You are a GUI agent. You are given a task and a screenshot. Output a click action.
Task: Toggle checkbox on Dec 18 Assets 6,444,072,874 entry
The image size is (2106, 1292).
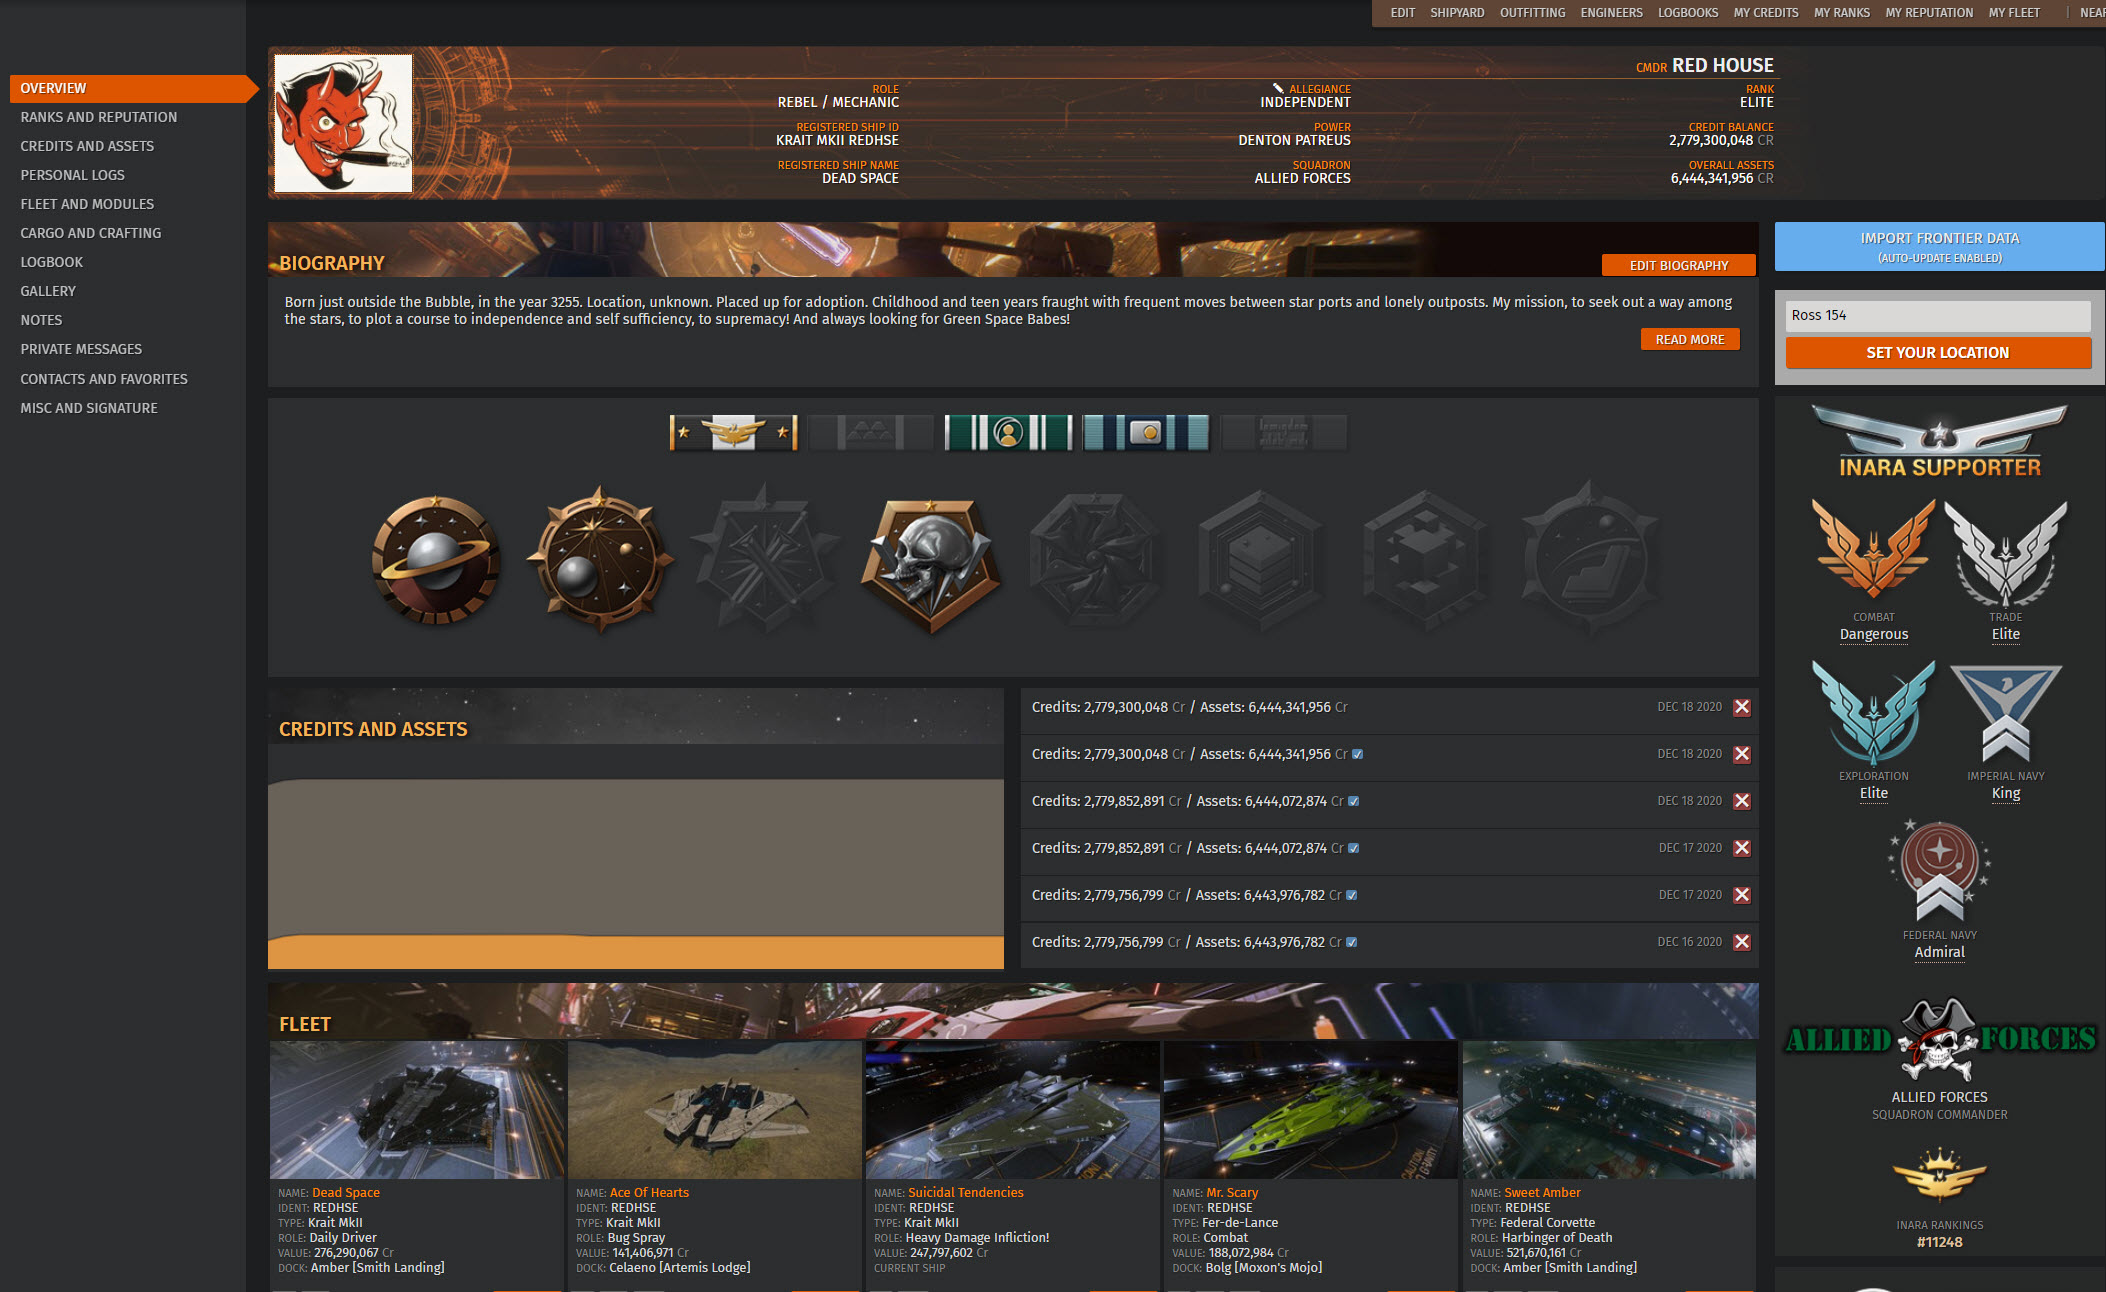1353,801
